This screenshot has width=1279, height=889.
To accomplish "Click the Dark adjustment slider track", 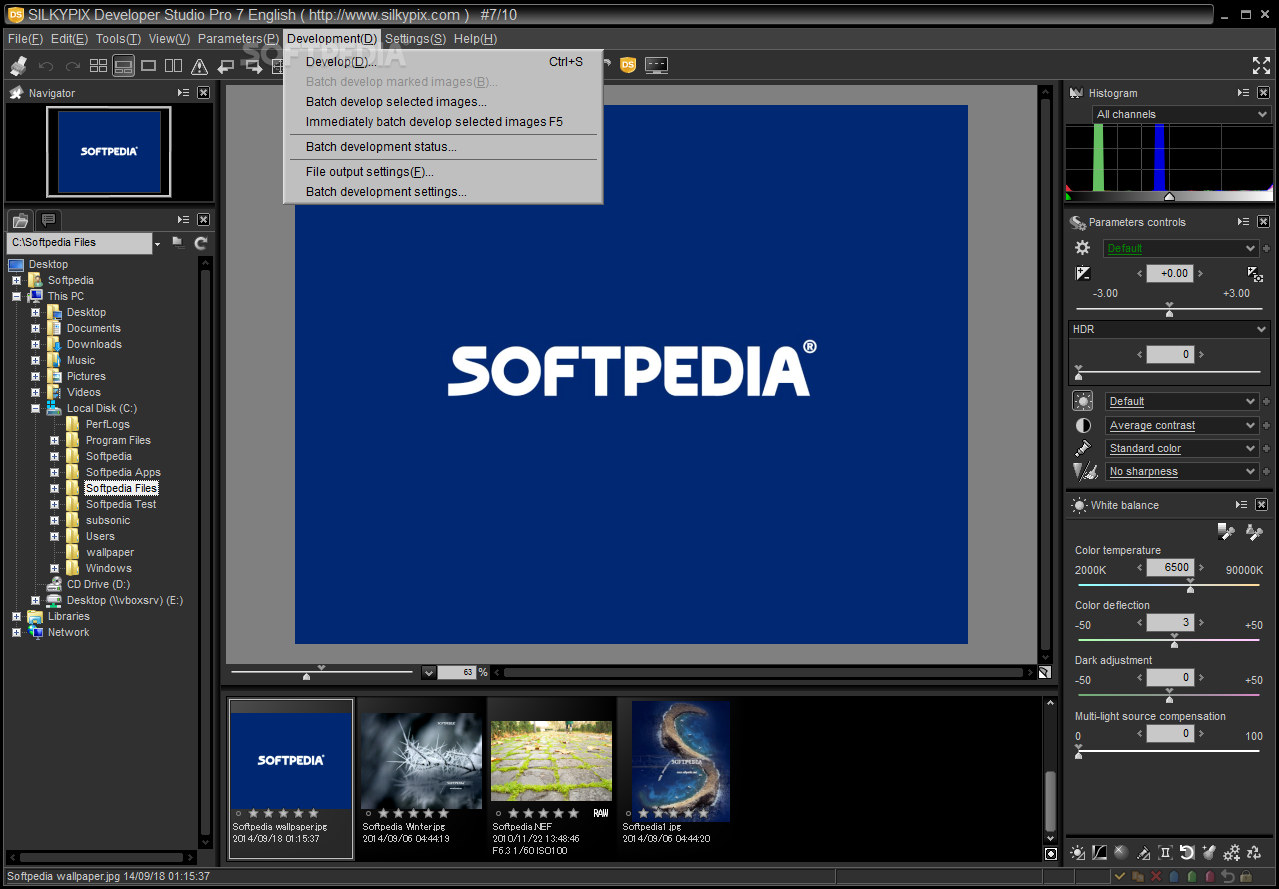I will (x=1168, y=696).
